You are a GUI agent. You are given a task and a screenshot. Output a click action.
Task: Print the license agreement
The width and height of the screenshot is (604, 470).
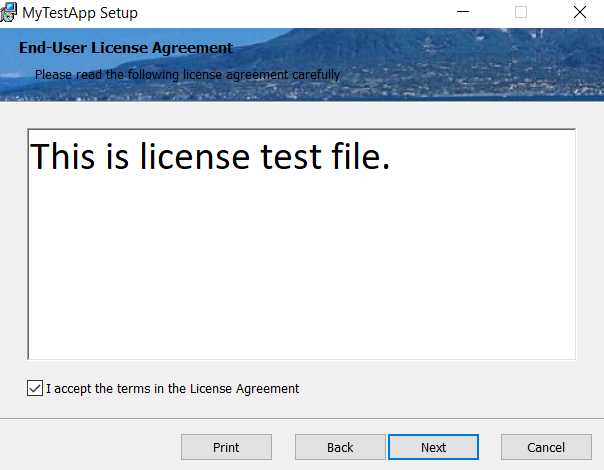[226, 447]
